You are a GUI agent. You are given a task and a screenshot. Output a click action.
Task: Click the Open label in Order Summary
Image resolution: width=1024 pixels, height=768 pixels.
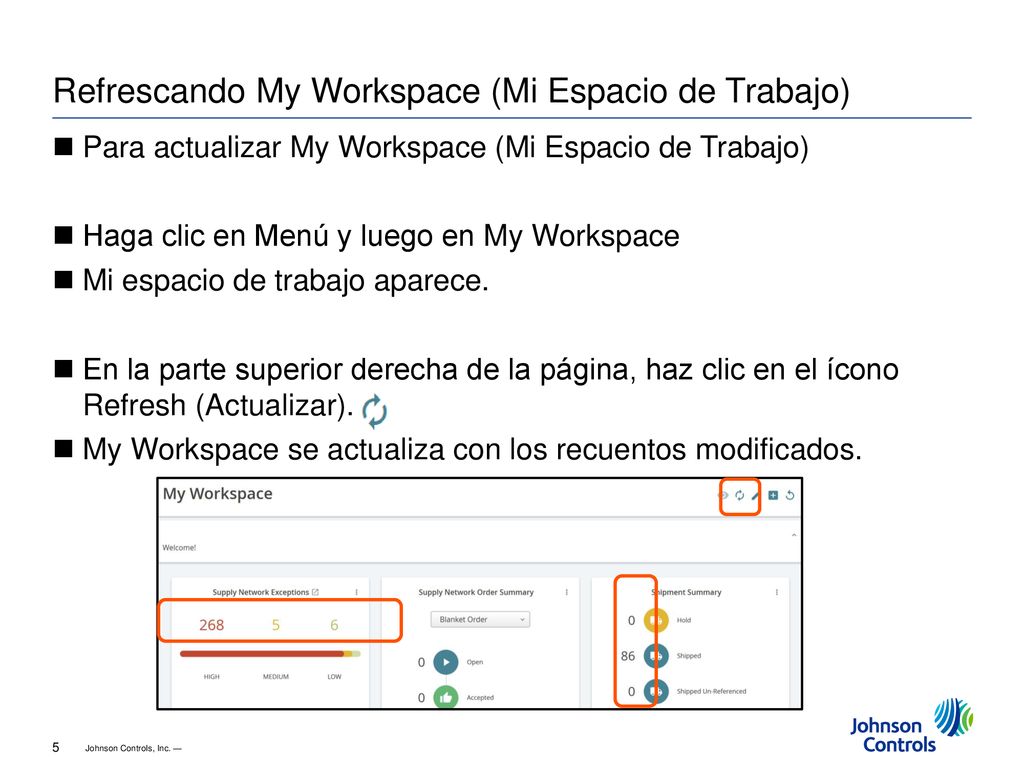point(475,662)
